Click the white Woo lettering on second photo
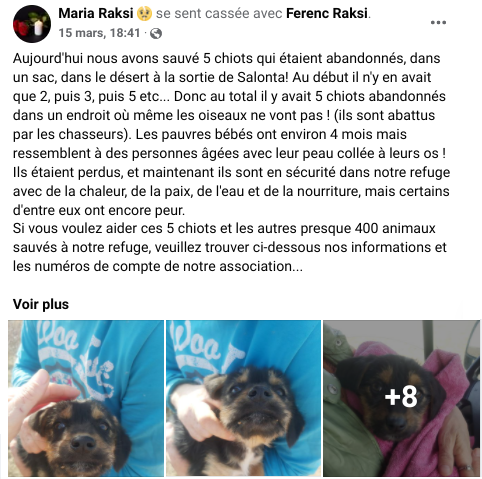 (197, 340)
